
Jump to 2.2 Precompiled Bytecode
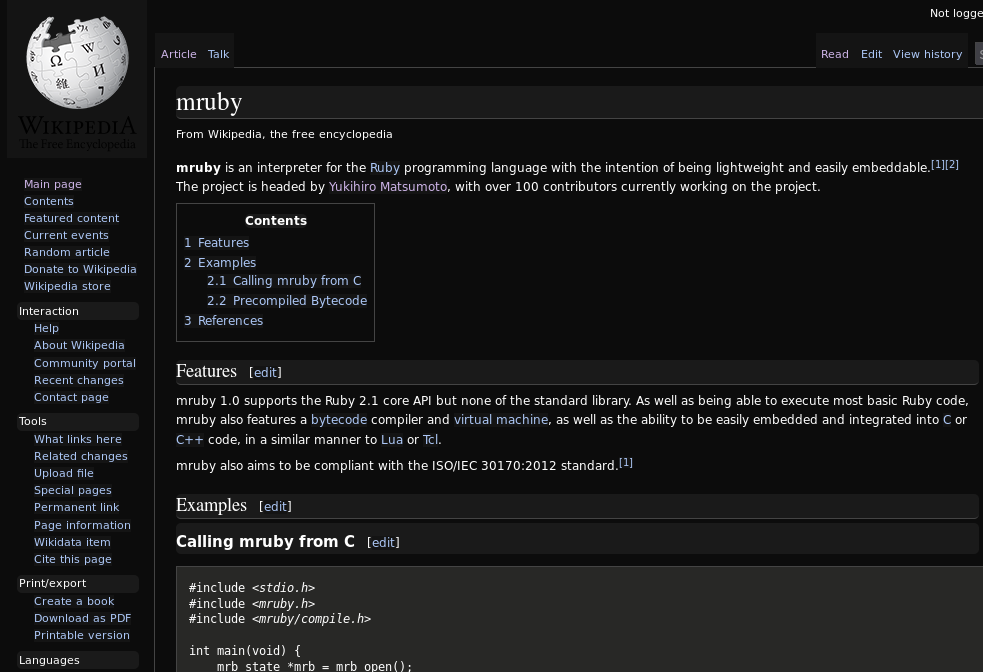click(287, 301)
